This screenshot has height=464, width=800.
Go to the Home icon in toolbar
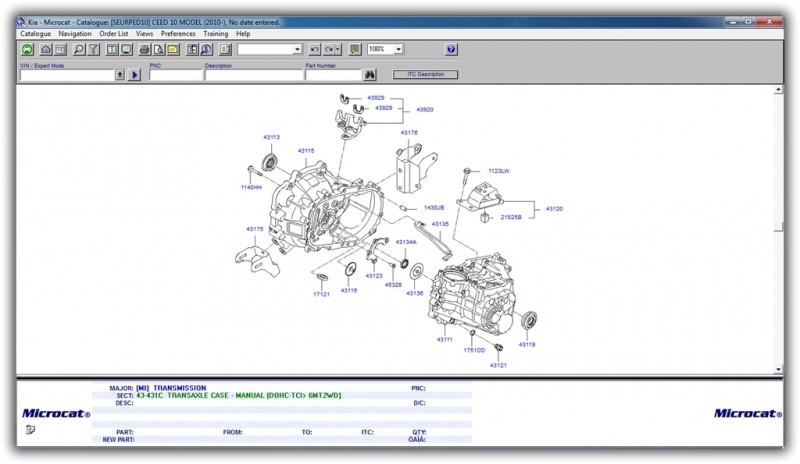[46, 50]
